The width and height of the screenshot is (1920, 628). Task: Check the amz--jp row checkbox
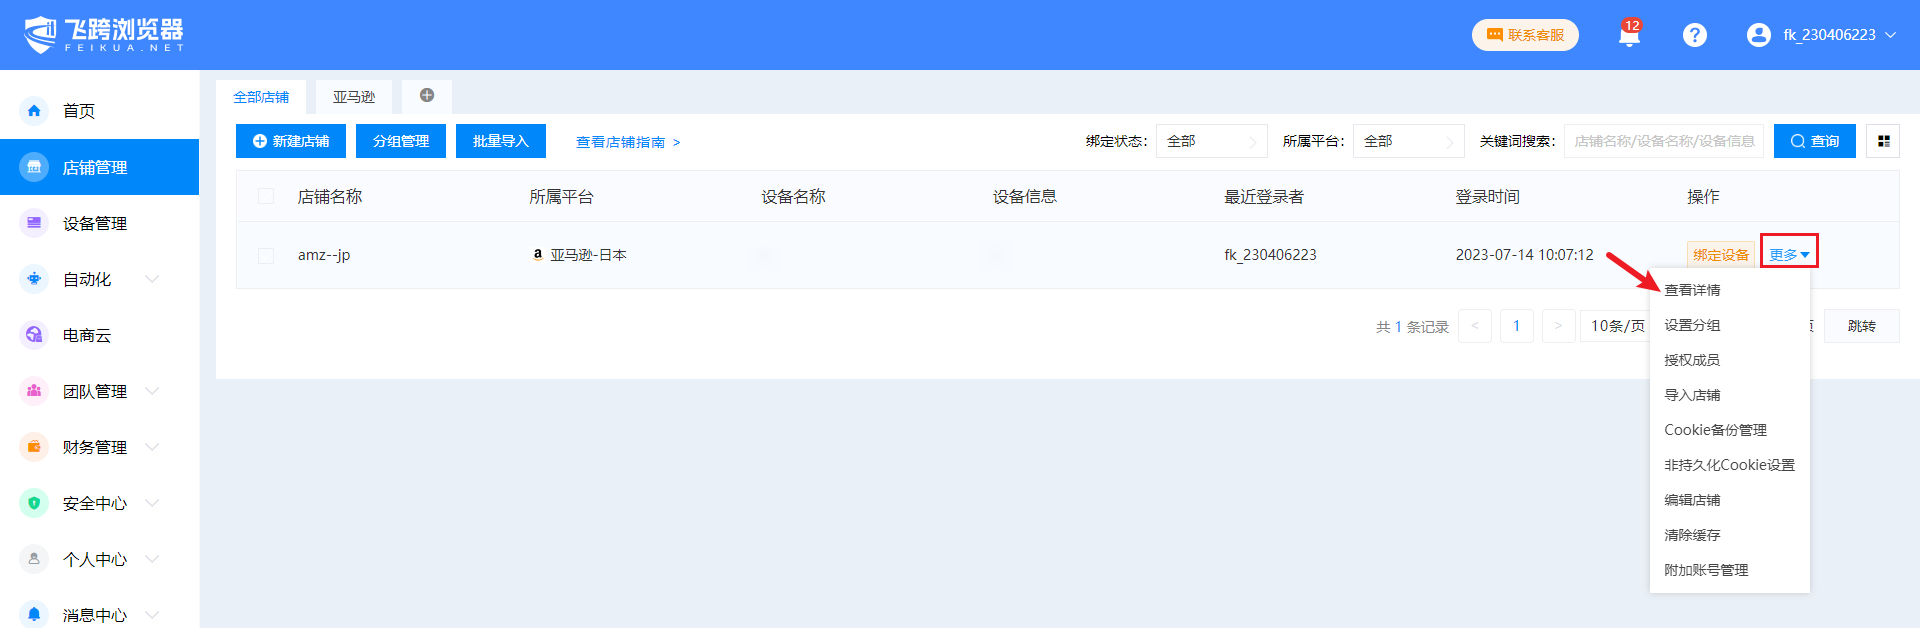pos(266,255)
